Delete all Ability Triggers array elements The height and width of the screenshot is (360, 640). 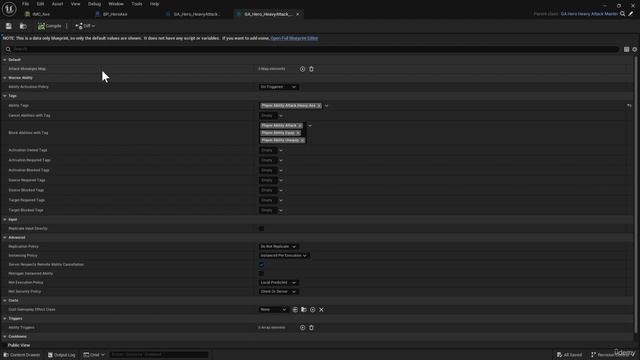click(x=311, y=328)
